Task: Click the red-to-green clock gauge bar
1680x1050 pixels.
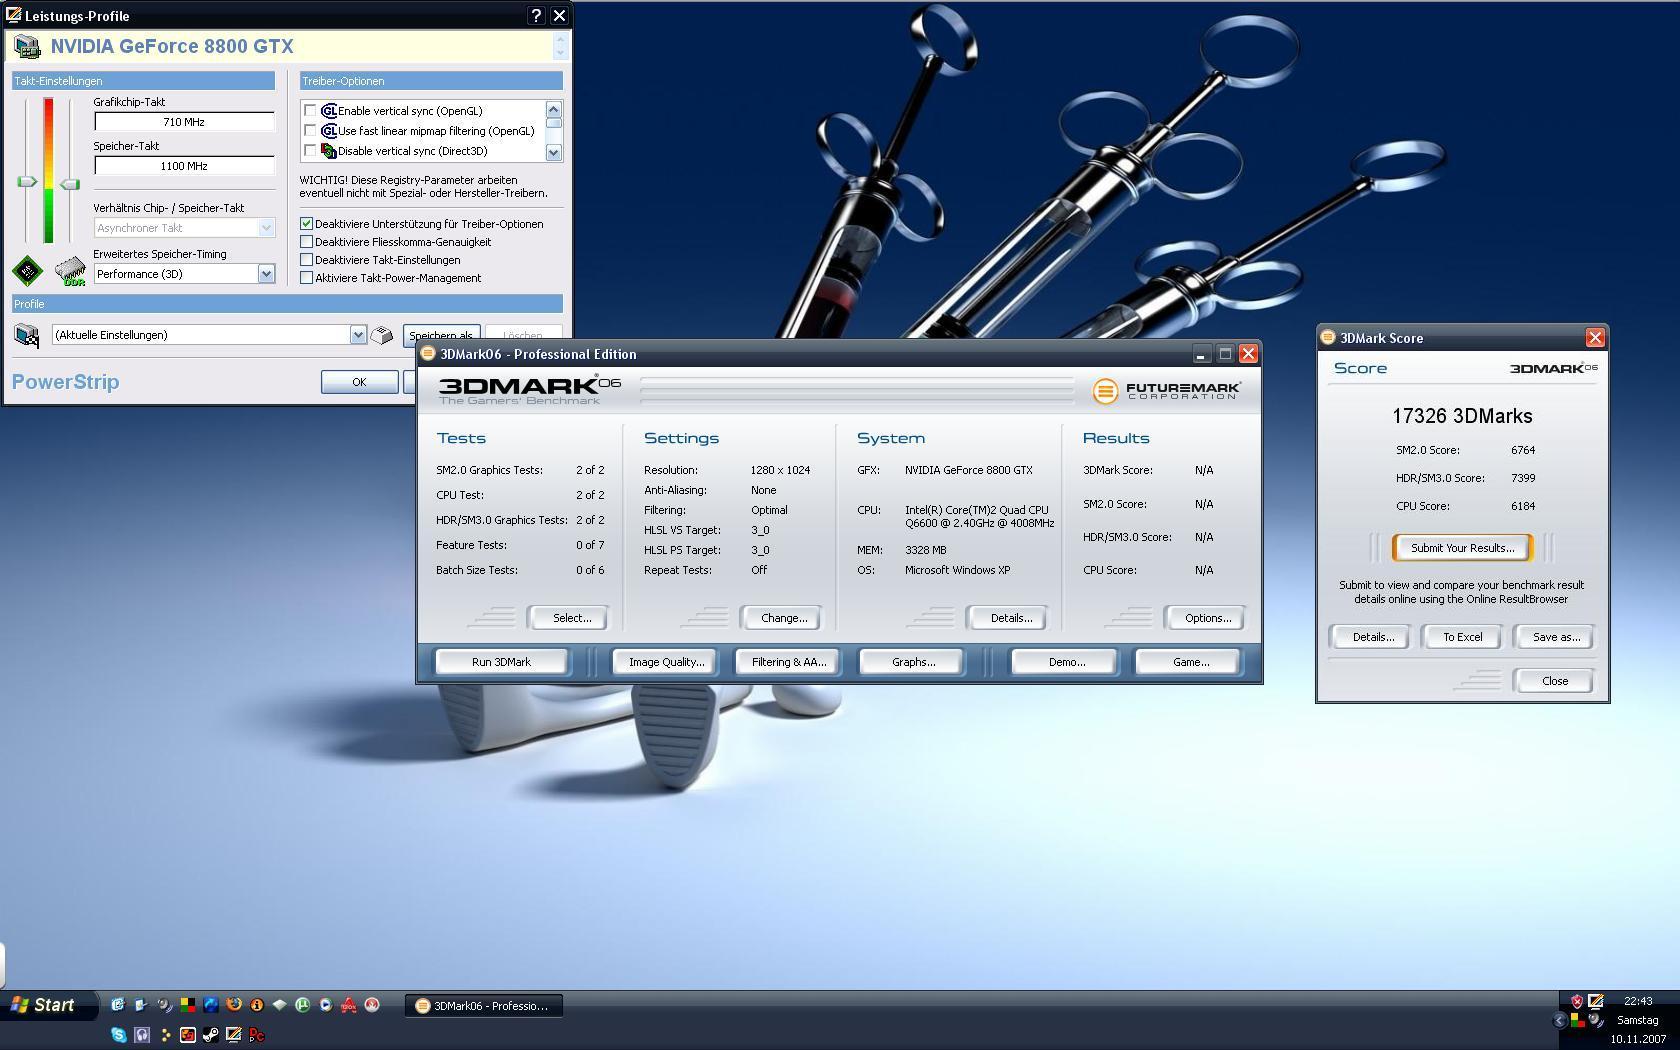Action: point(48,170)
